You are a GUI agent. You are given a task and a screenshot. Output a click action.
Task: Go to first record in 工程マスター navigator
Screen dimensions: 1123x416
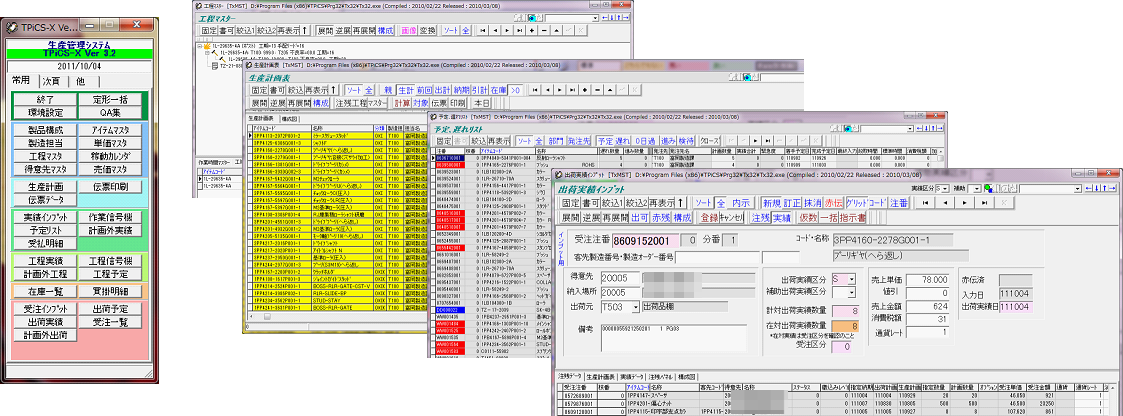coord(483,30)
